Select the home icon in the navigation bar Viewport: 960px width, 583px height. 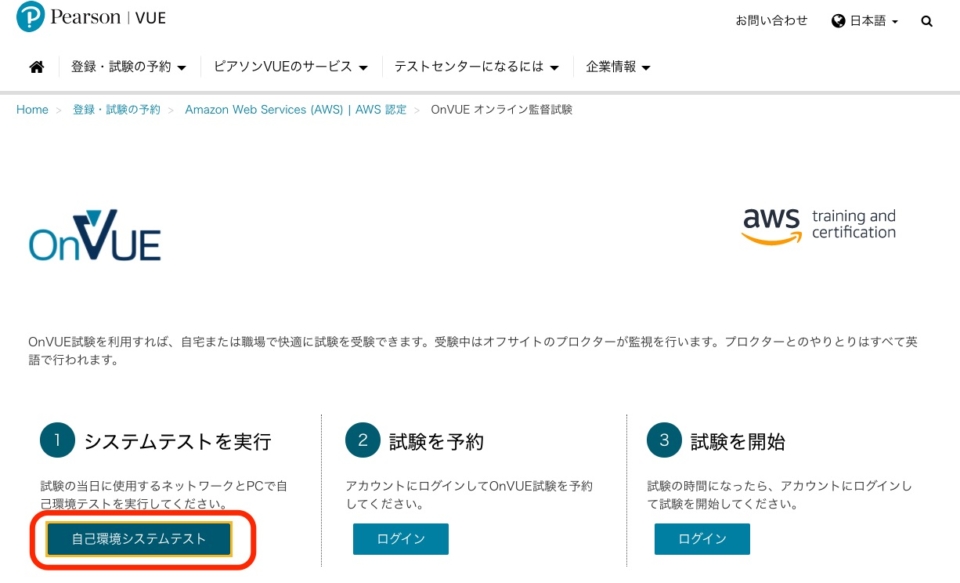(x=36, y=66)
